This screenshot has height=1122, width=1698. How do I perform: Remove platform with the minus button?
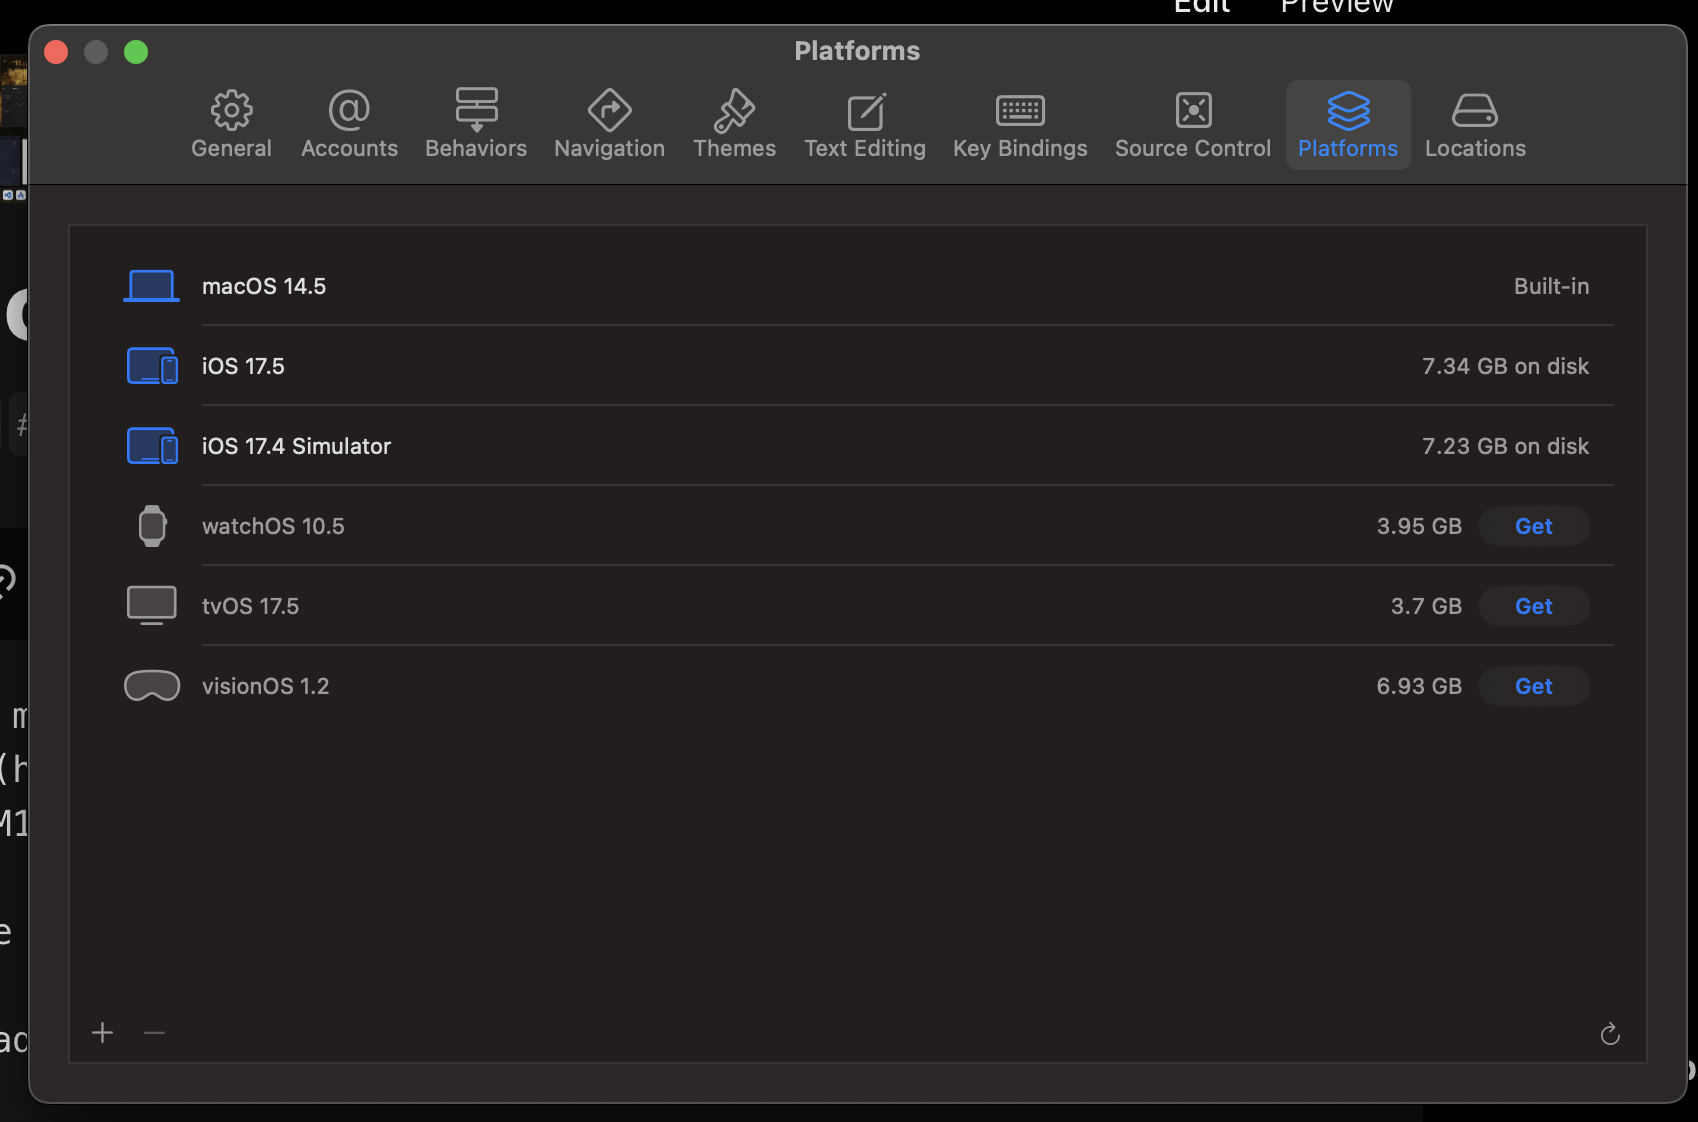pyautogui.click(x=154, y=1033)
